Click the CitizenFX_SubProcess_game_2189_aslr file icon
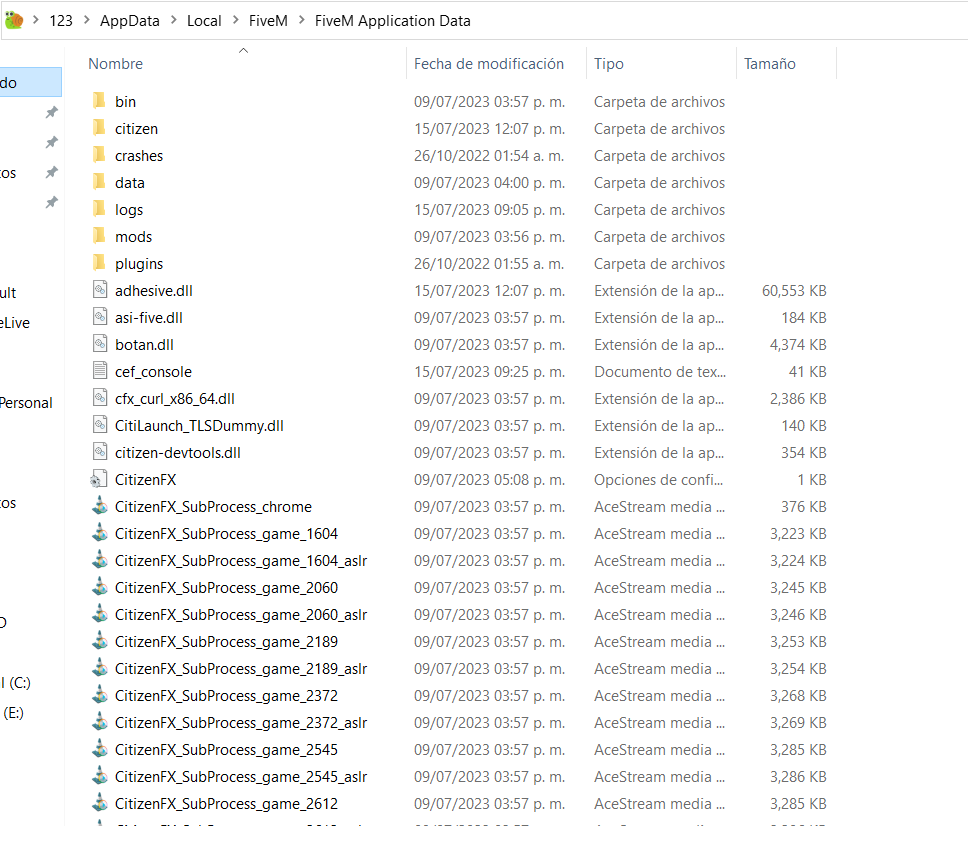 pos(99,668)
